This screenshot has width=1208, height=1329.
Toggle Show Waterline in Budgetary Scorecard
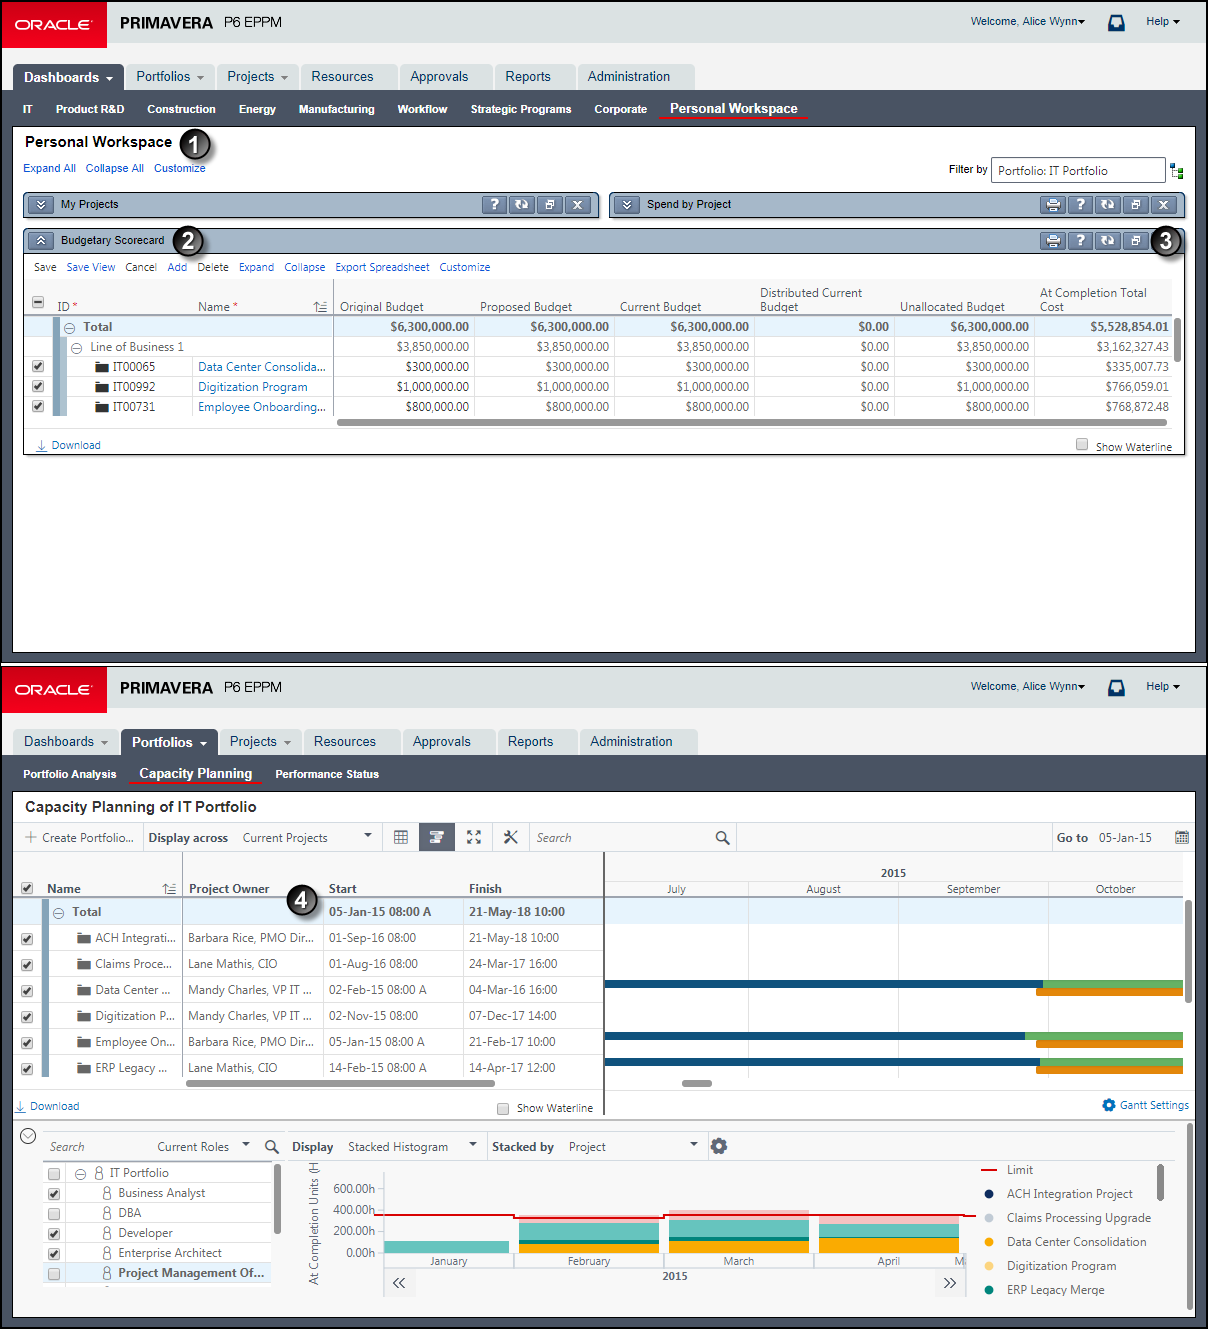tap(1082, 445)
